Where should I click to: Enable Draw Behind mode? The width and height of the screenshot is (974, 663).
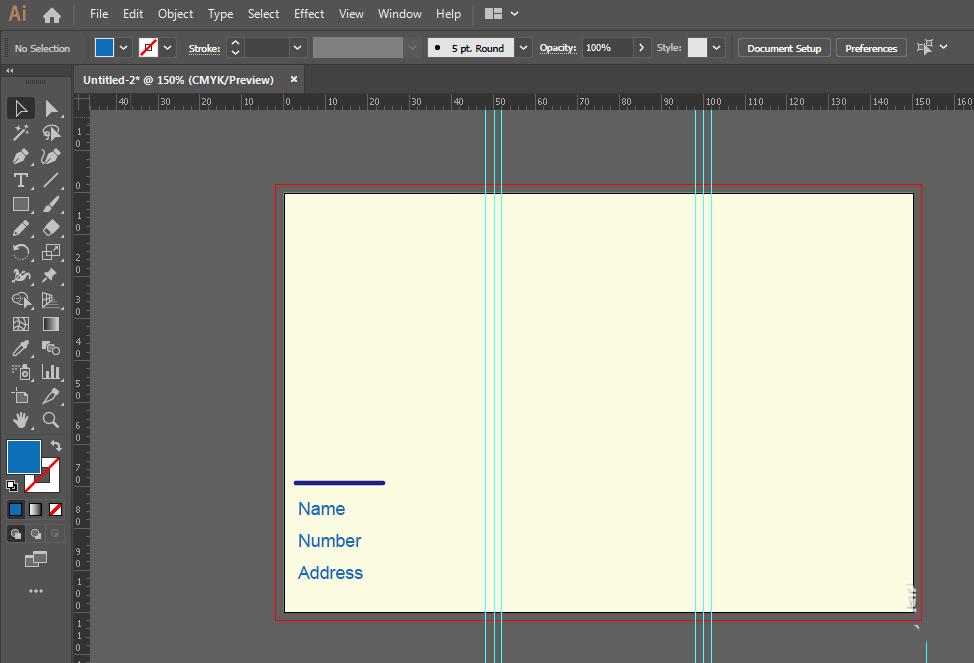tap(36, 534)
